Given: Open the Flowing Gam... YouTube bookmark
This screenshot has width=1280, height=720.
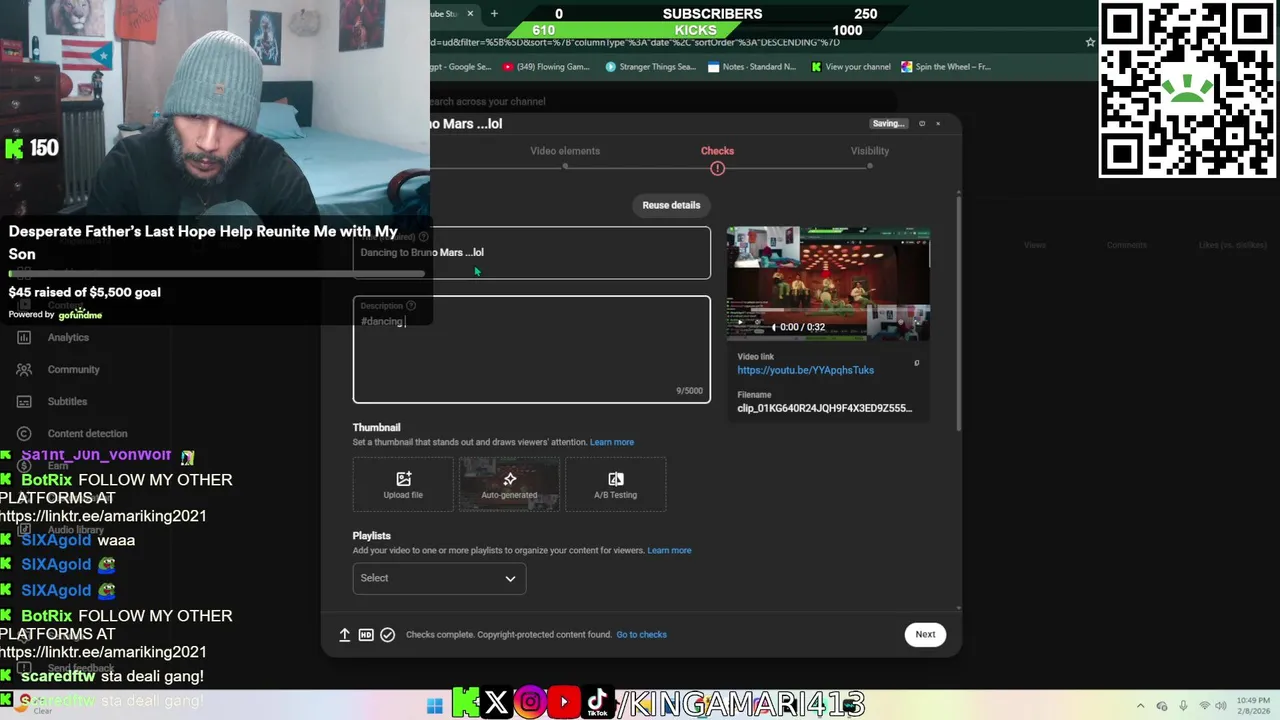Looking at the screenshot, I should [546, 67].
